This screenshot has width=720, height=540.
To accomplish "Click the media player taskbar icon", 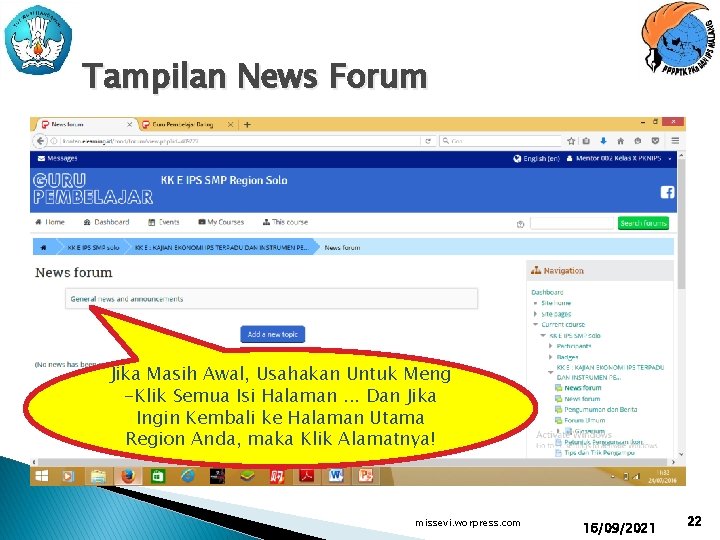I will pyautogui.click(x=68, y=476).
